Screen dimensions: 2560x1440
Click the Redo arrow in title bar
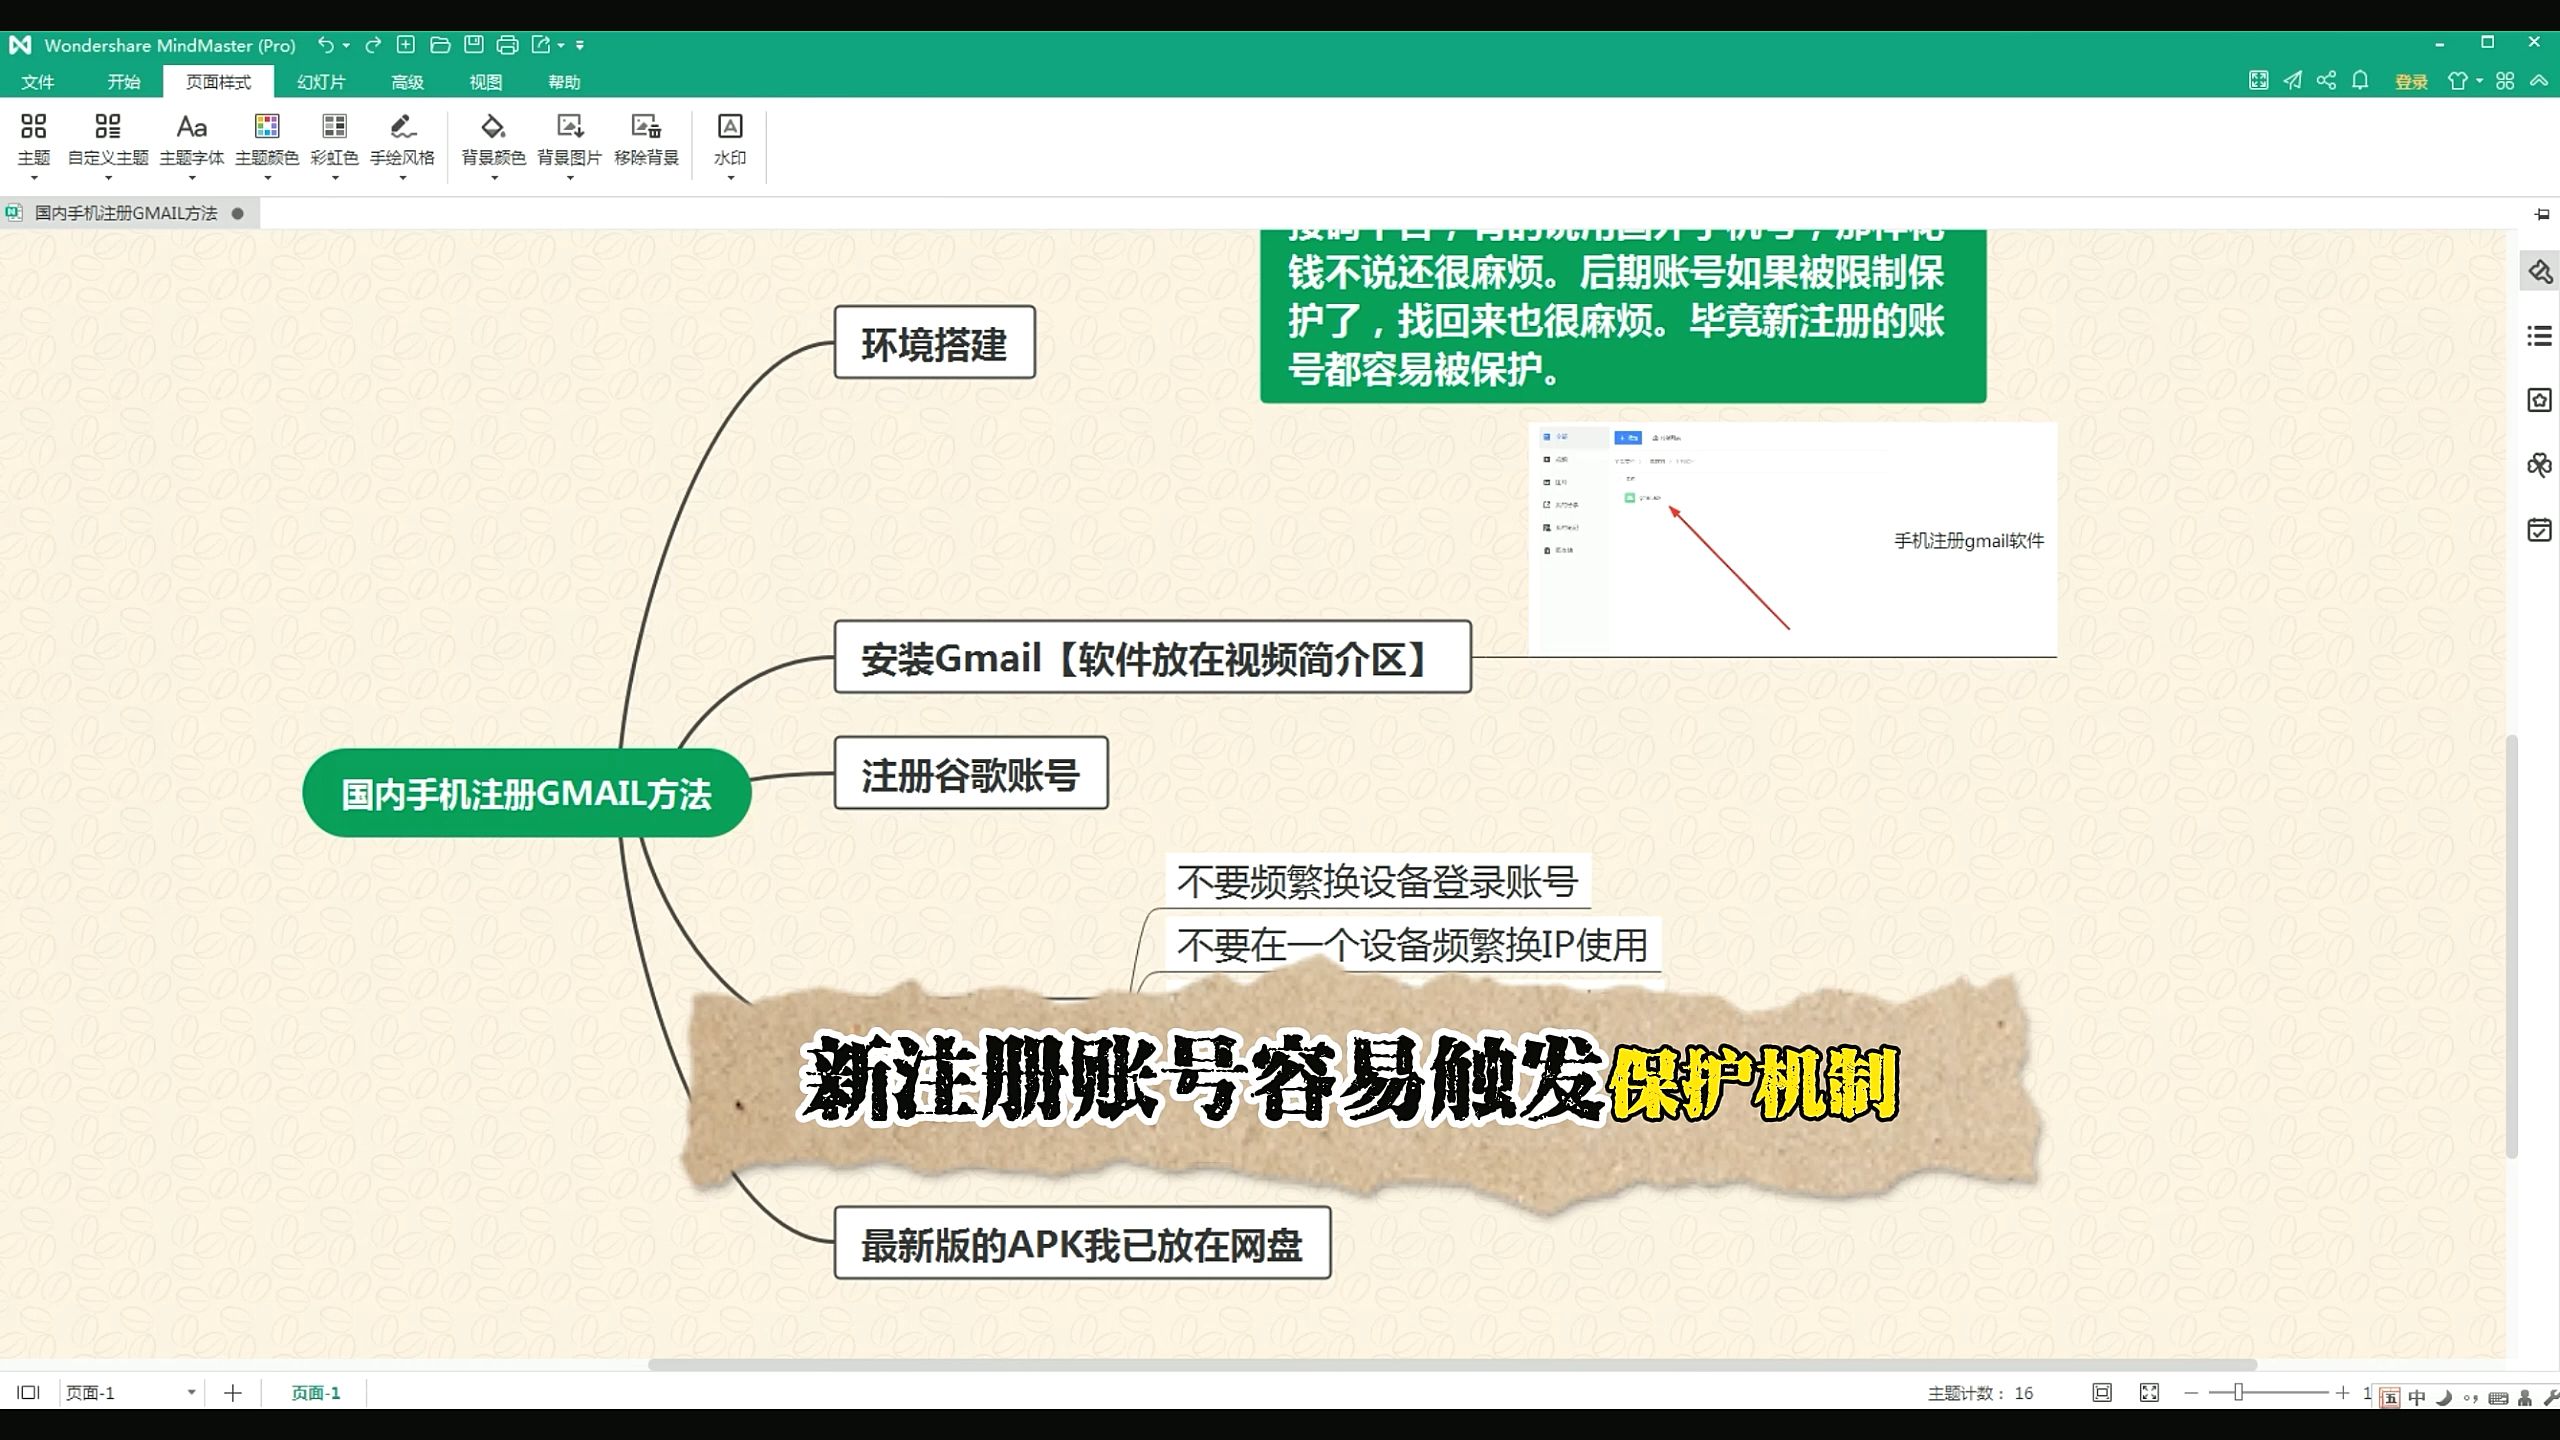[x=373, y=45]
